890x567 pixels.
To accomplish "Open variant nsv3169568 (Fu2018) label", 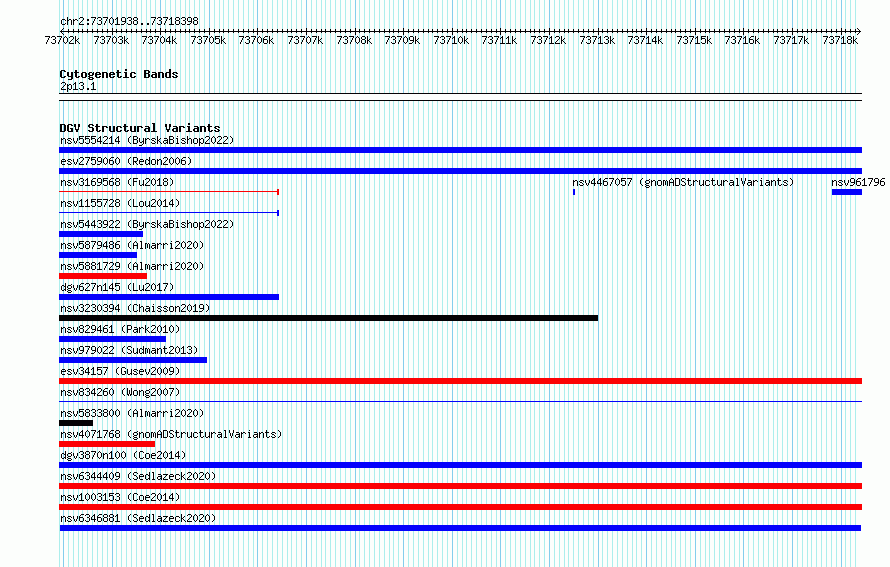I will (117, 182).
